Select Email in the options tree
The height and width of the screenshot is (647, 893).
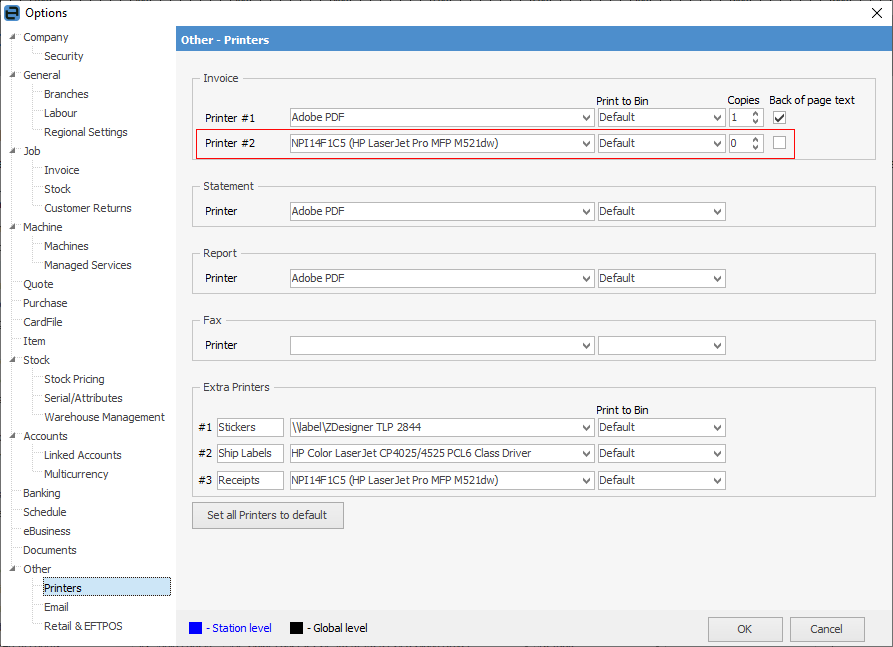pyautogui.click(x=56, y=607)
